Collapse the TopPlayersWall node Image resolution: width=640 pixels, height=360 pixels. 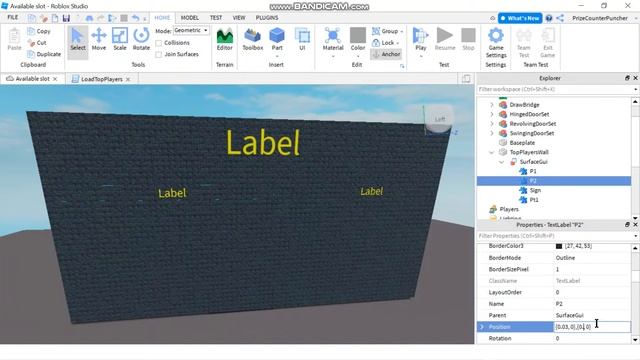492,152
